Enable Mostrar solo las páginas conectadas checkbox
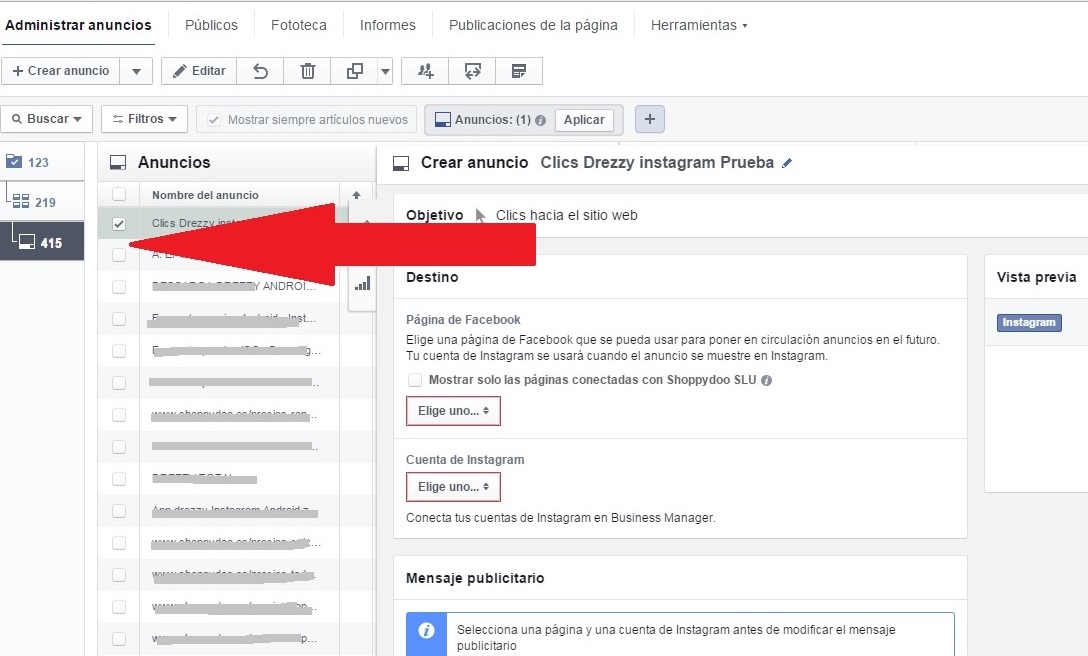 (415, 380)
